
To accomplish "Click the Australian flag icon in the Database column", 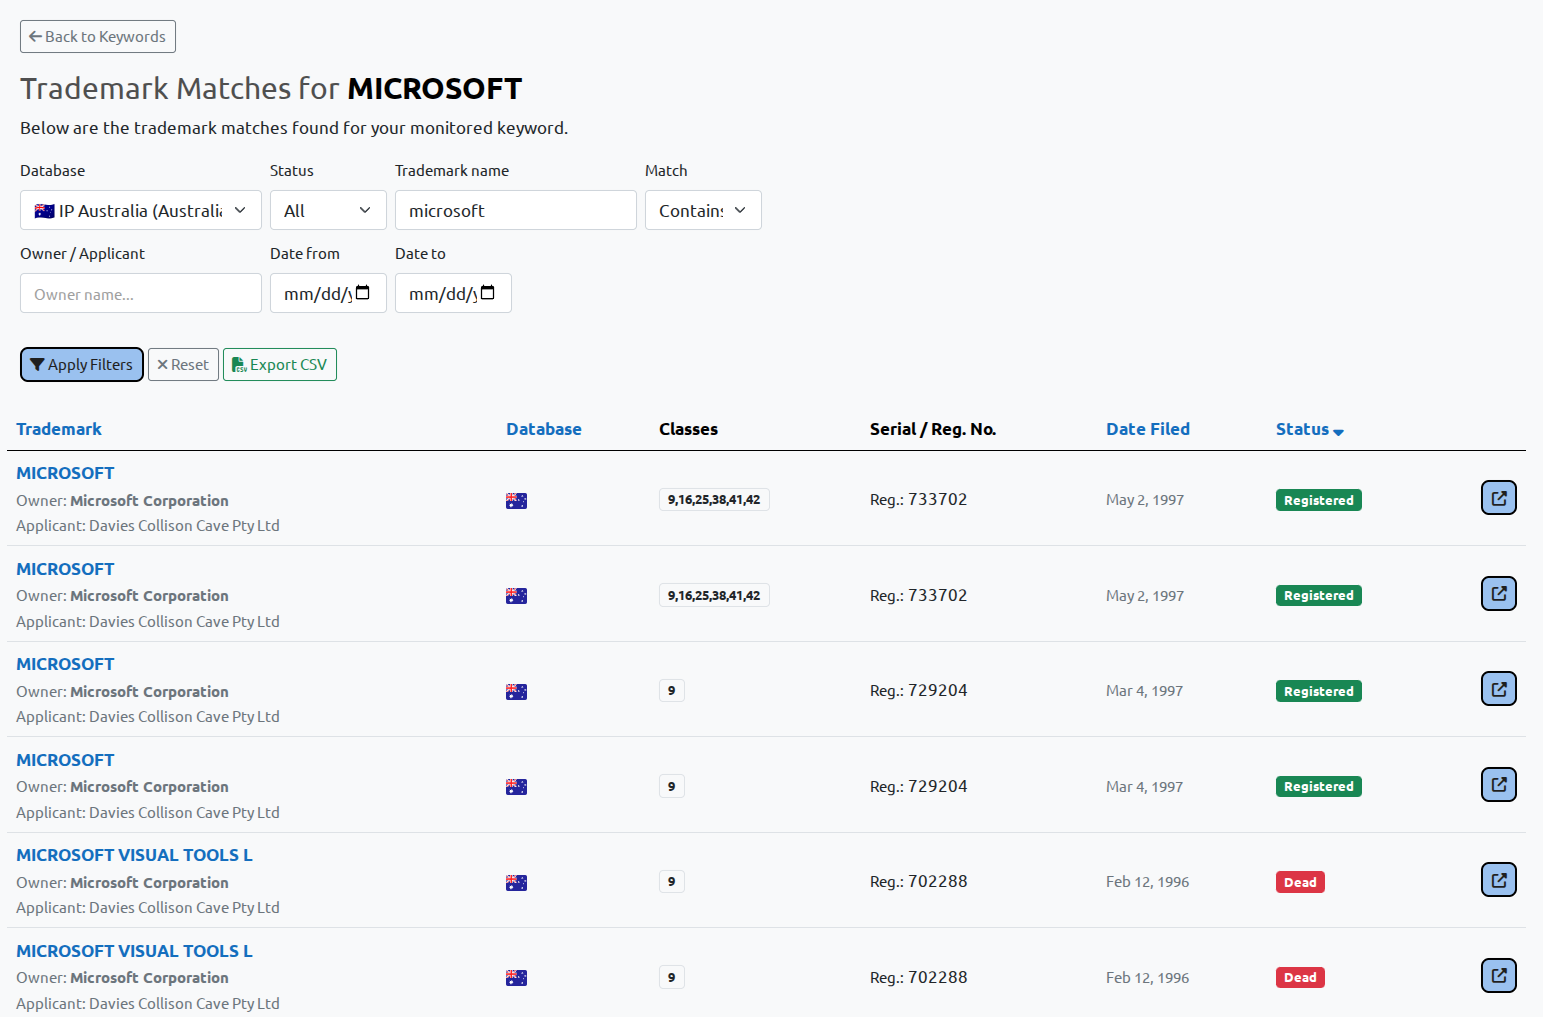I will point(516,500).
